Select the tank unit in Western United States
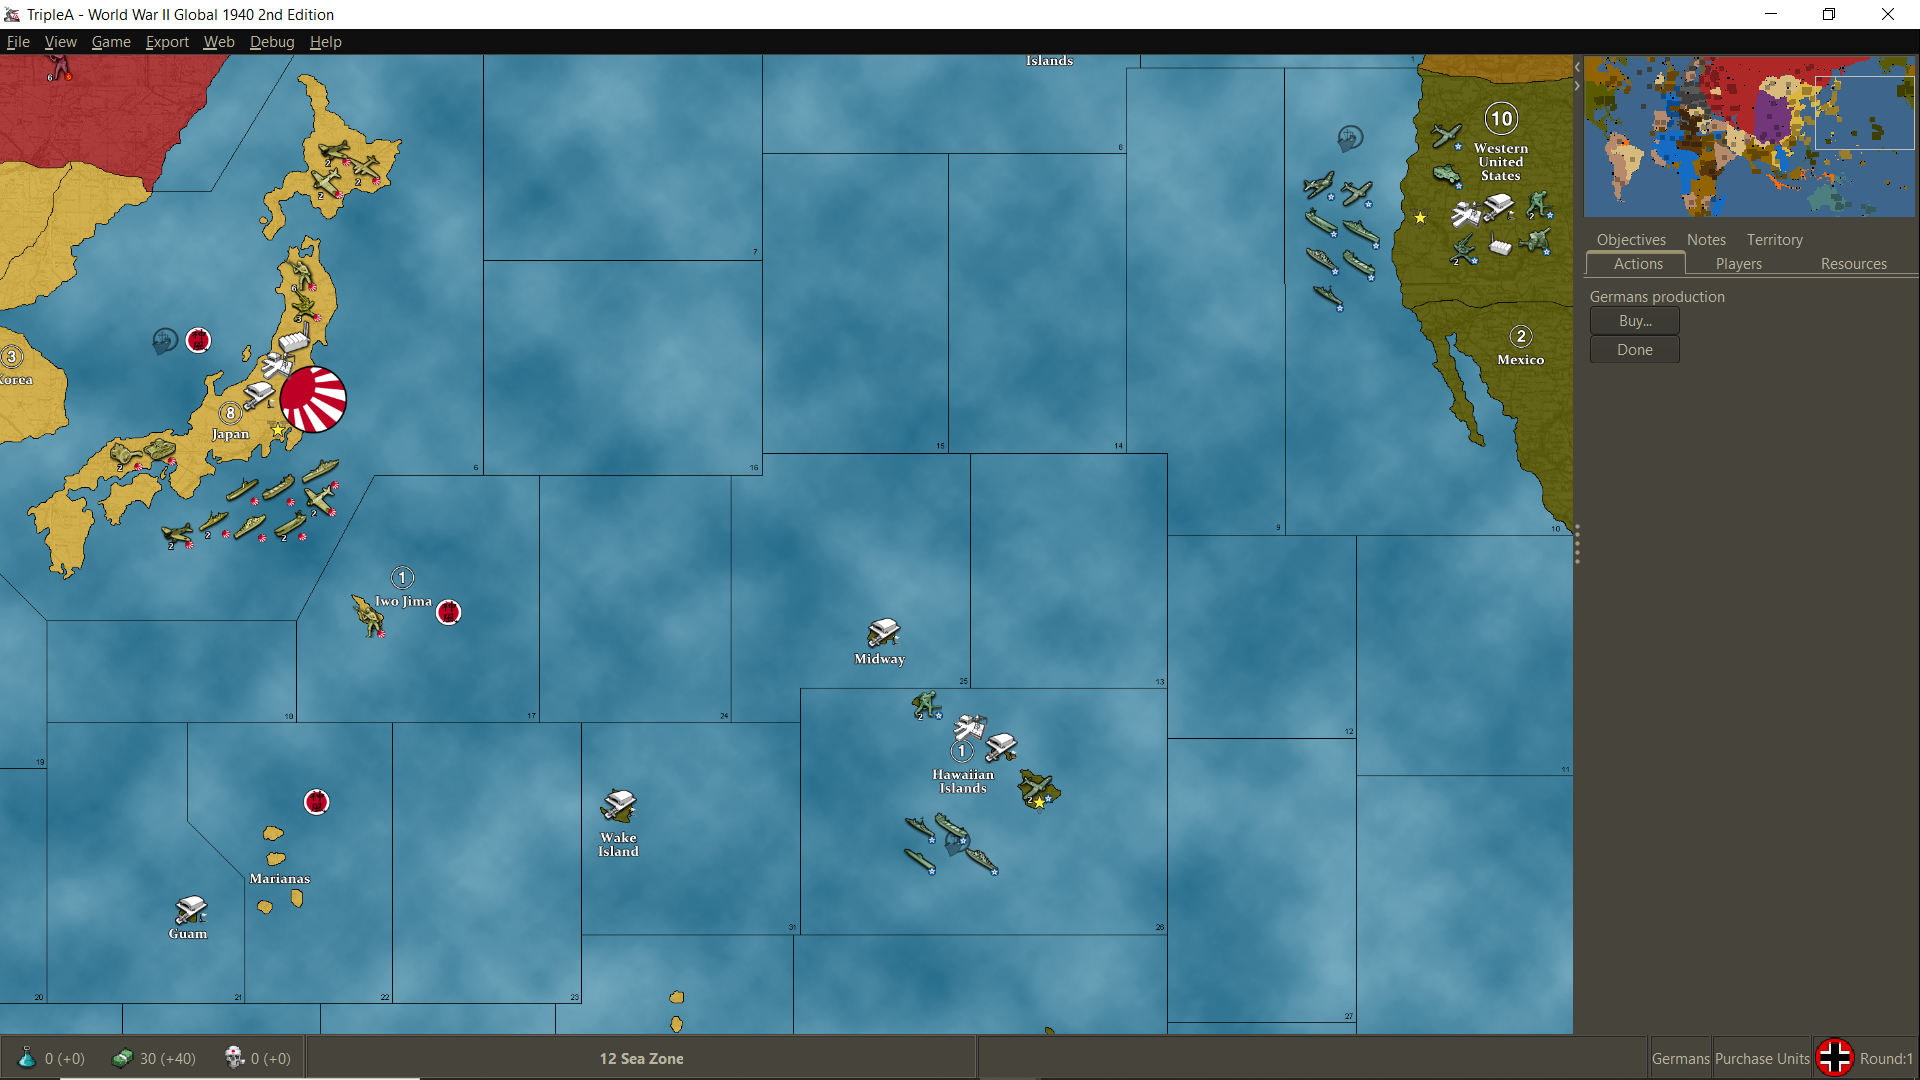Image resolution: width=1920 pixels, height=1080 pixels. (x=1446, y=175)
